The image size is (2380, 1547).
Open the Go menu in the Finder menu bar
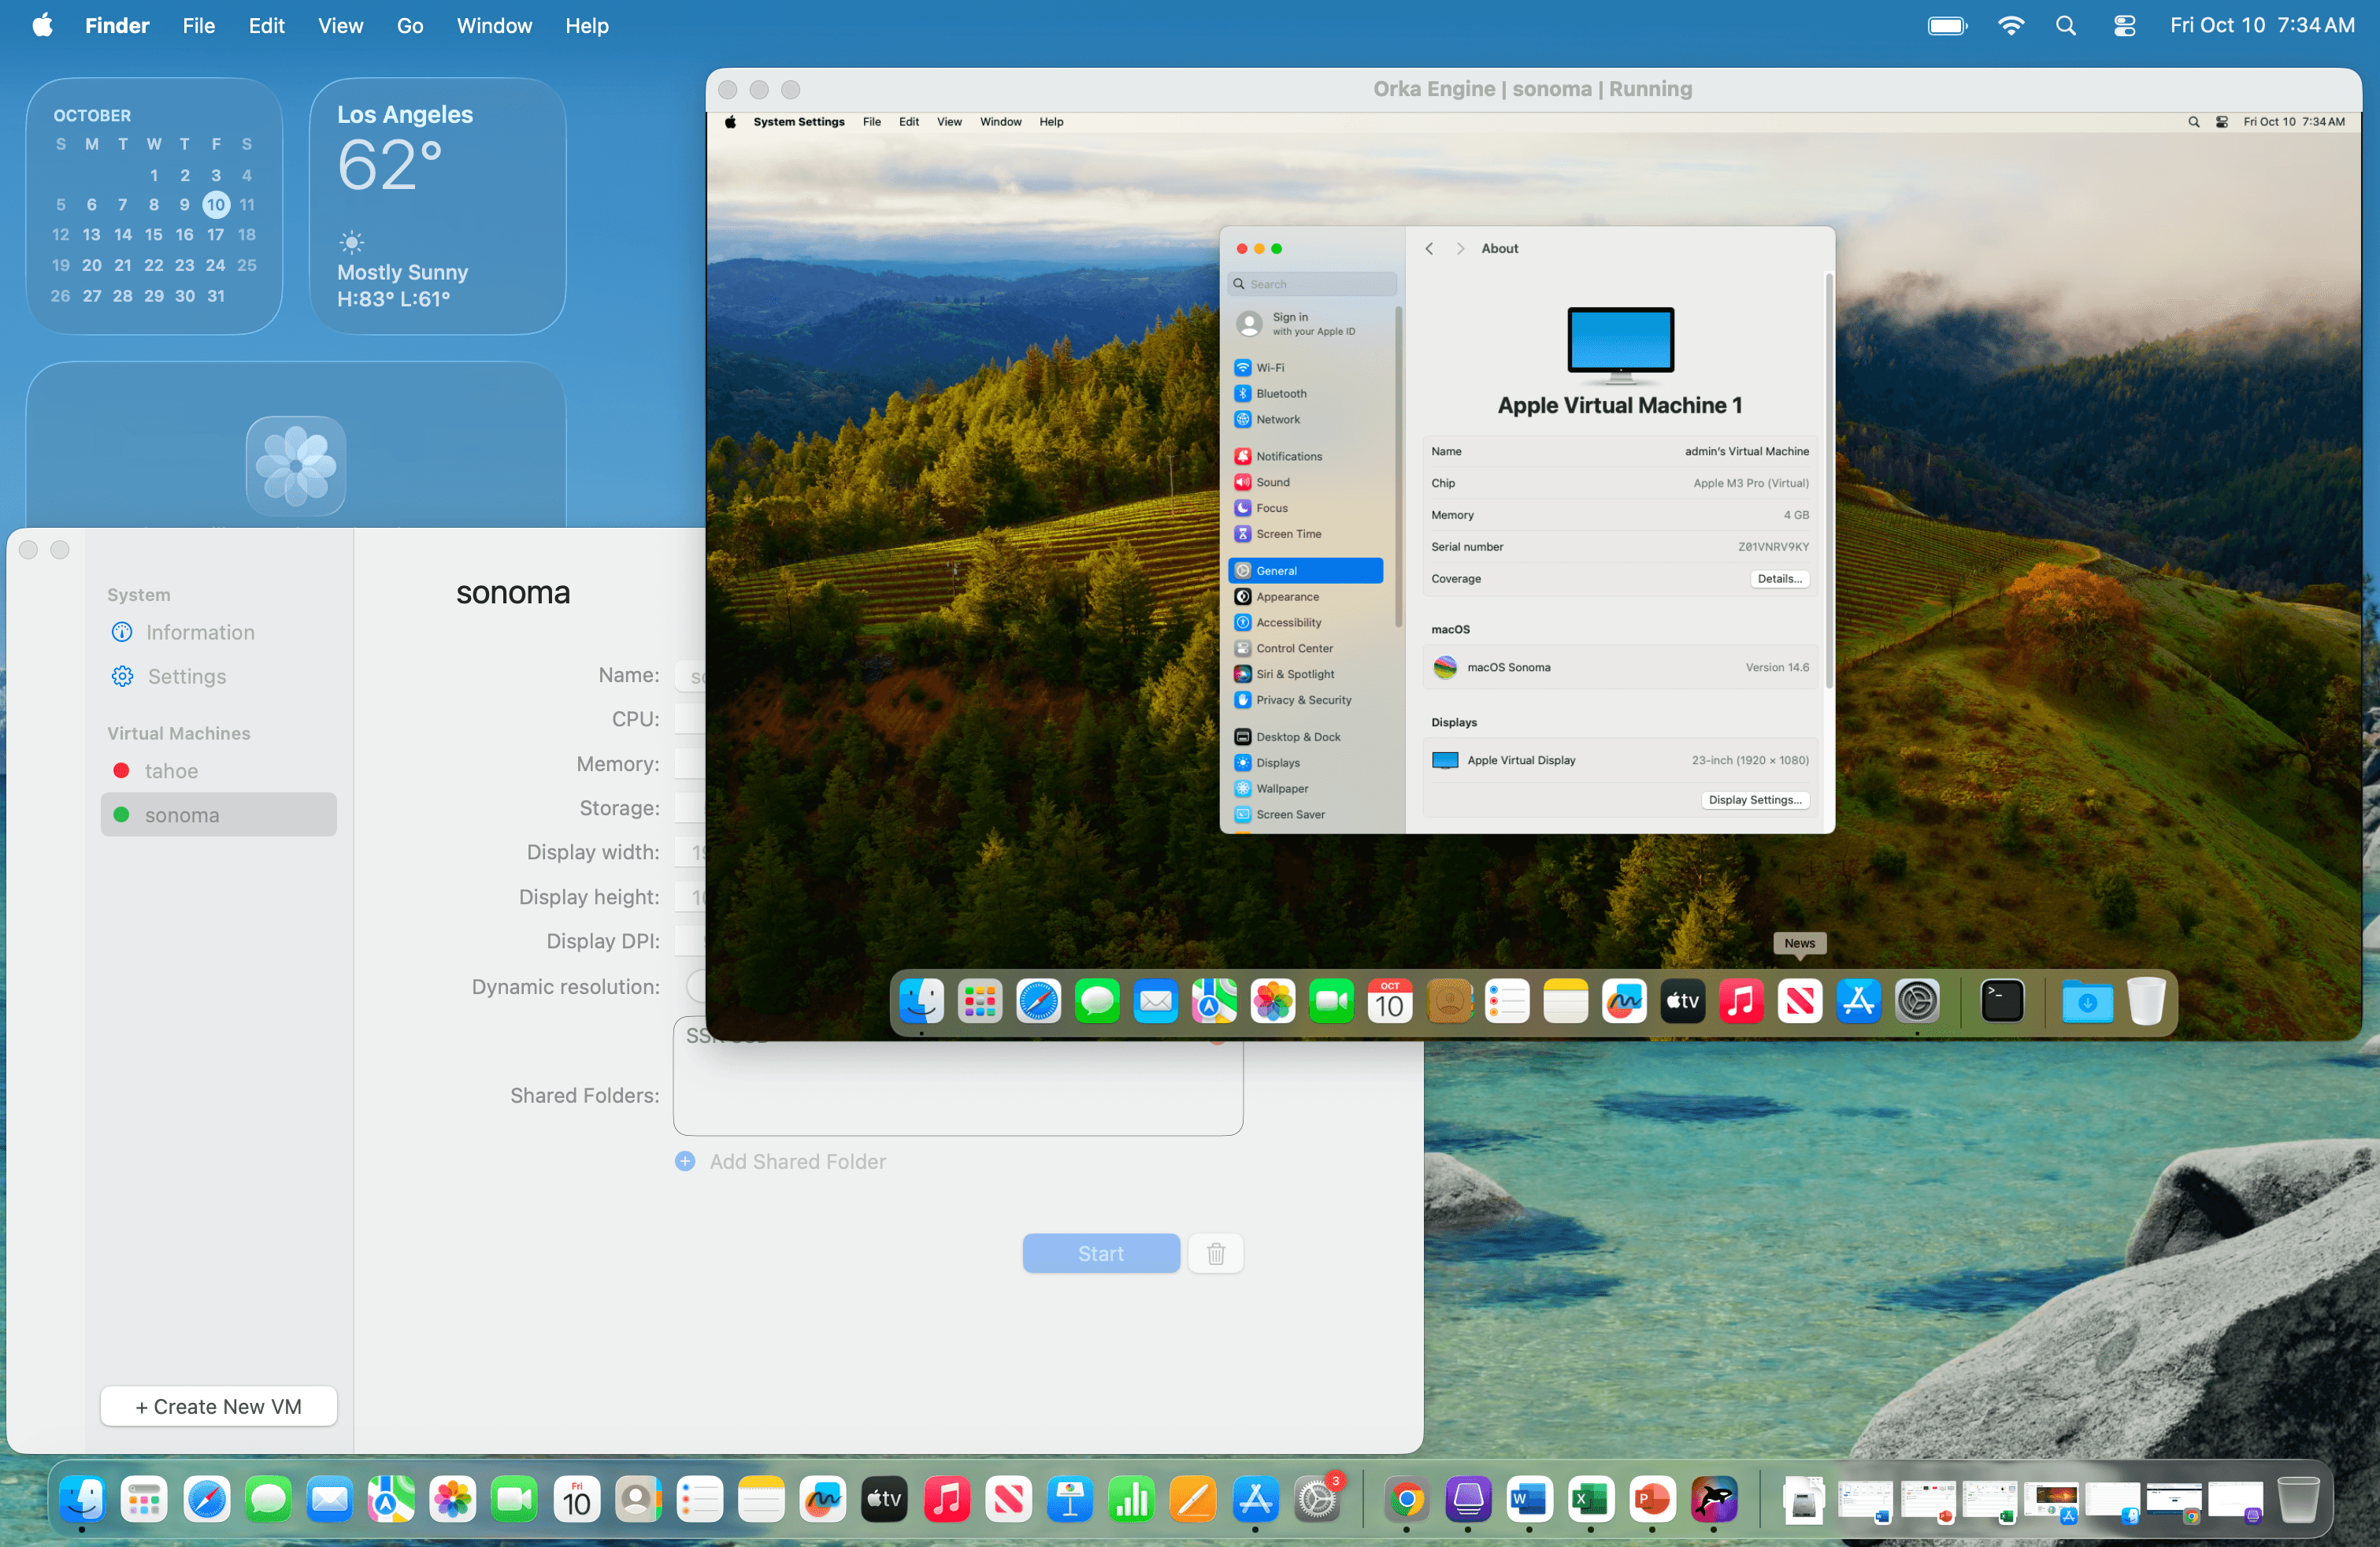tap(410, 25)
